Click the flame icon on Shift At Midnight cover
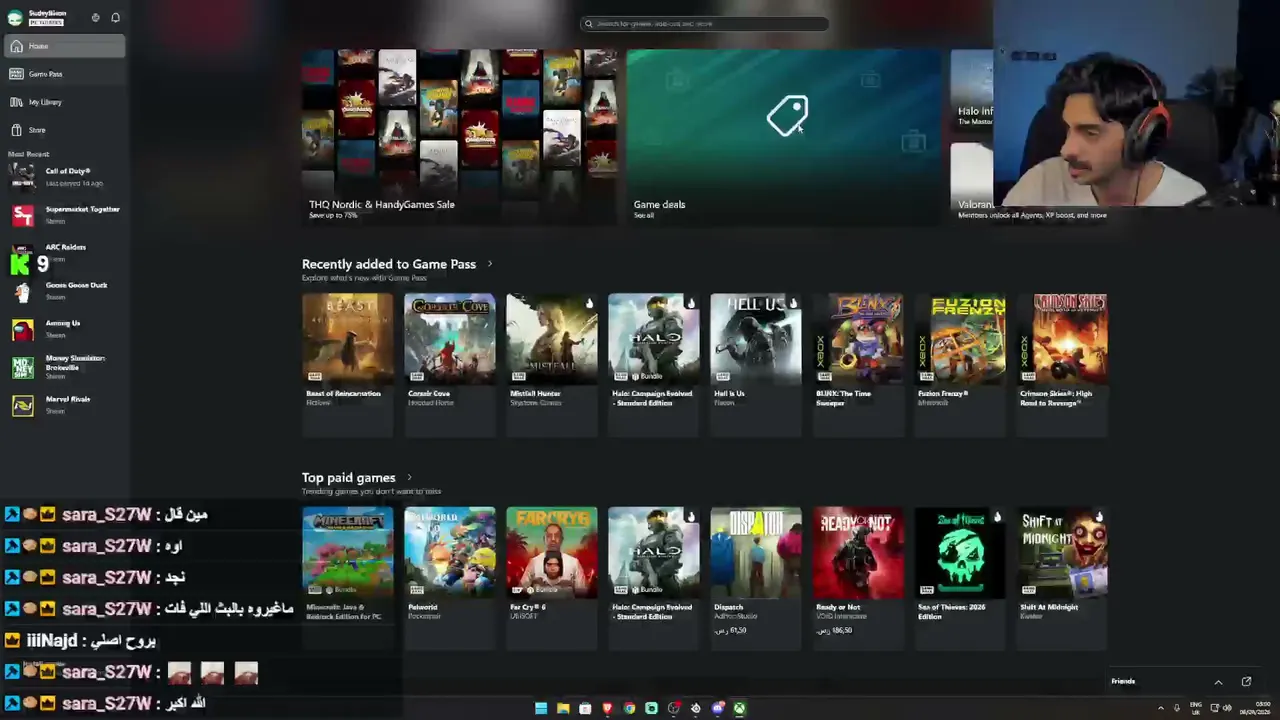Viewport: 1280px width, 720px height. click(x=1099, y=517)
